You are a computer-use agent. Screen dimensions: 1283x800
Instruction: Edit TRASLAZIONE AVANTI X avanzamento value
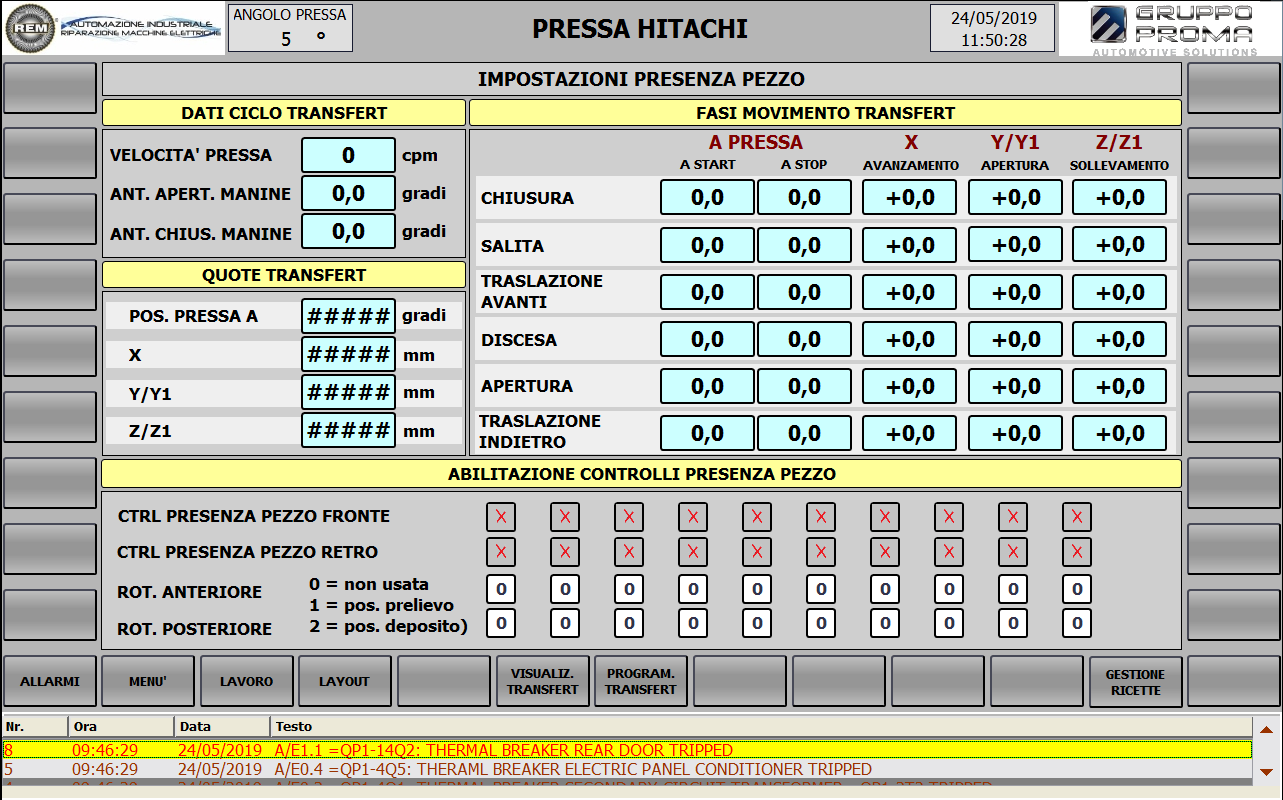(x=910, y=292)
